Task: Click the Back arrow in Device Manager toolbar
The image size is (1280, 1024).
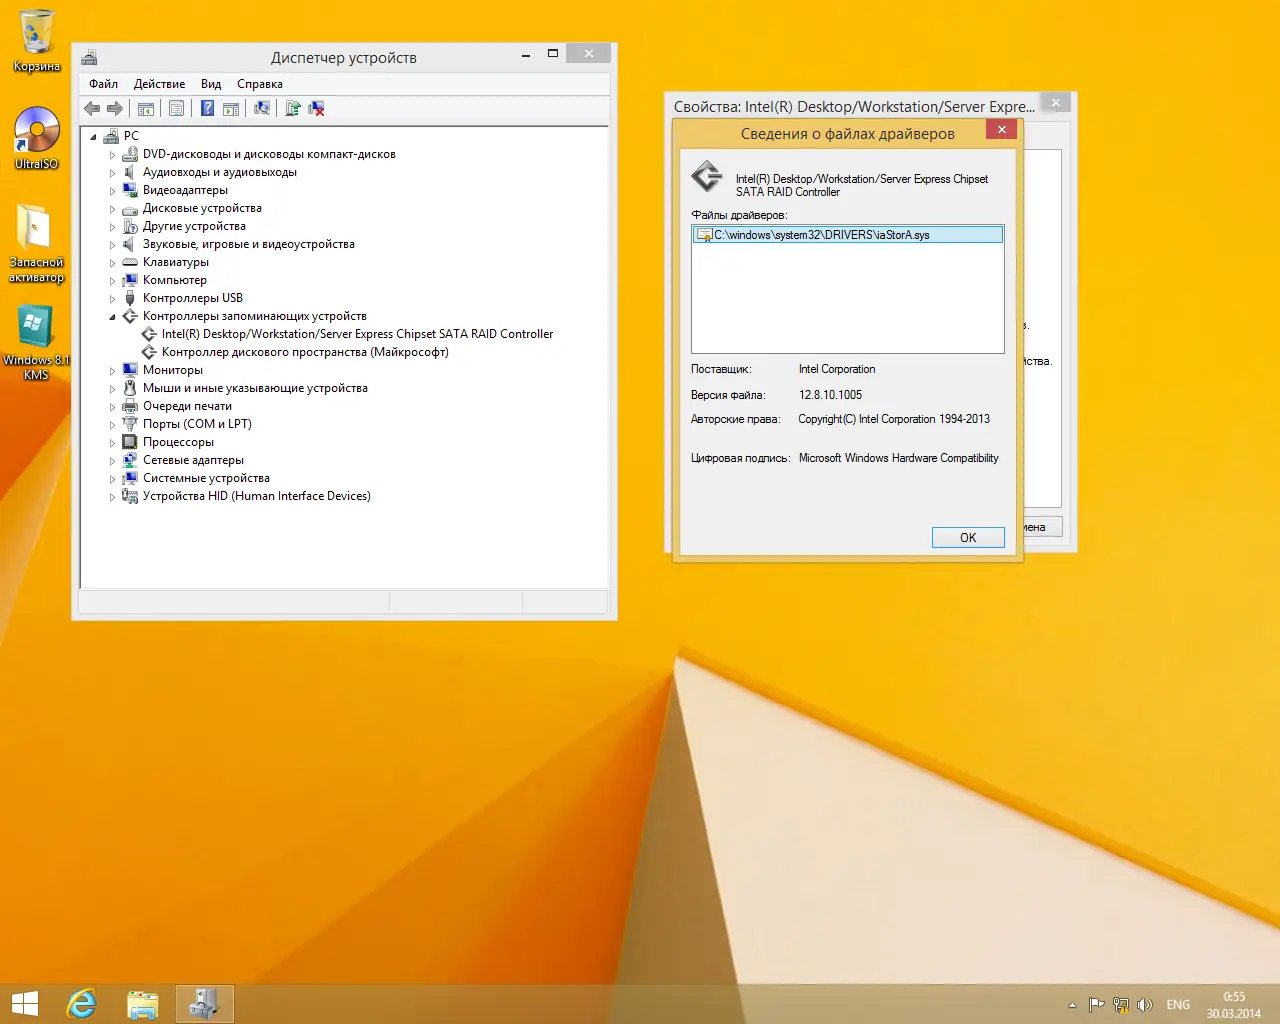Action: tap(93, 108)
